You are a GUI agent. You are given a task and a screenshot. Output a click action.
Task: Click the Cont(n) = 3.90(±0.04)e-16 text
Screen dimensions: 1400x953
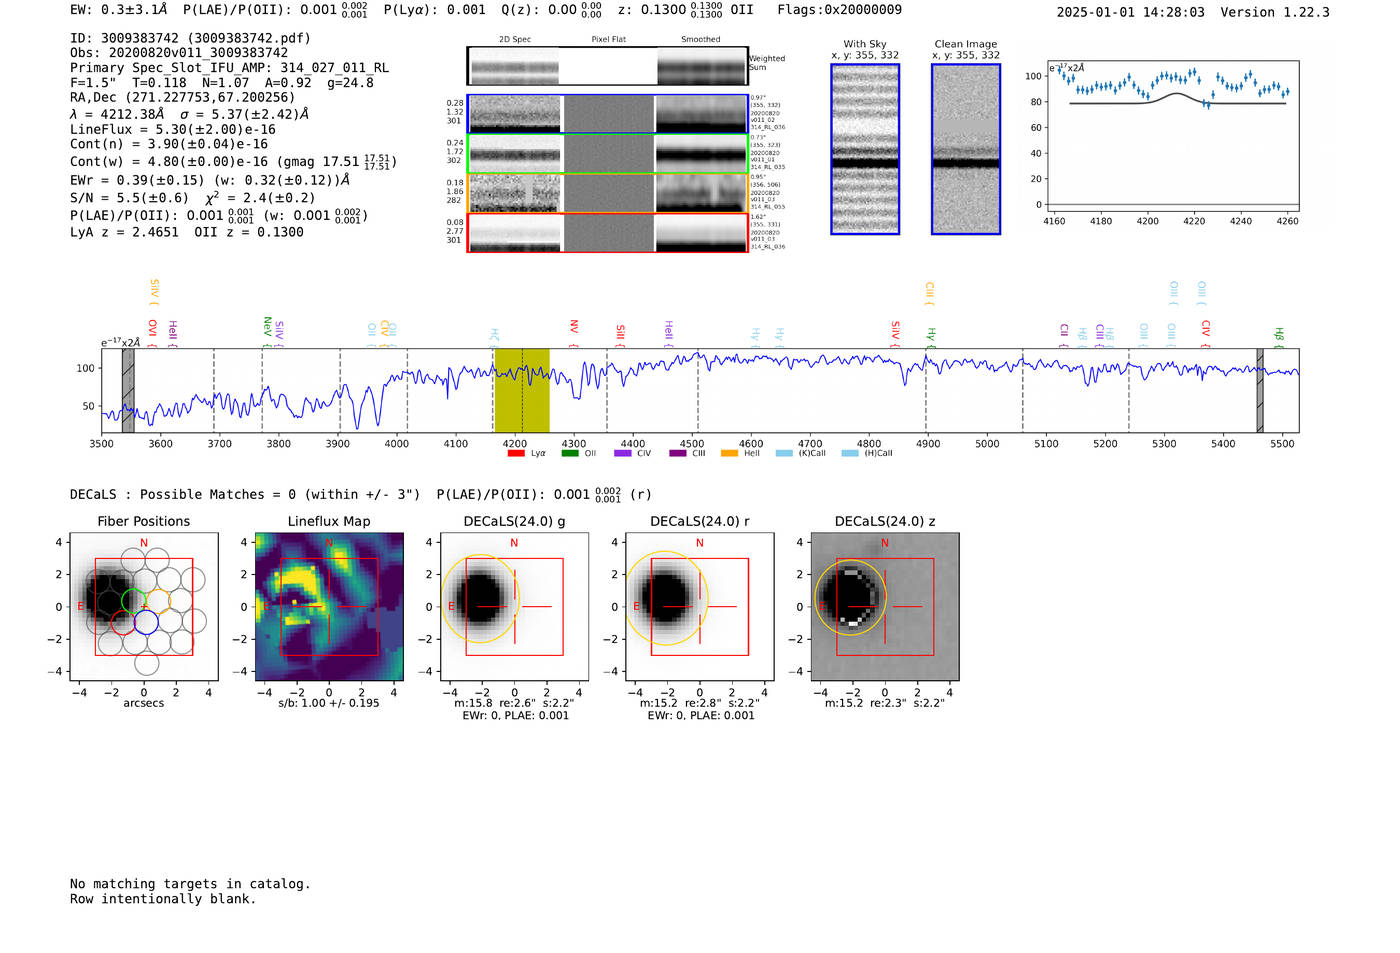(169, 144)
